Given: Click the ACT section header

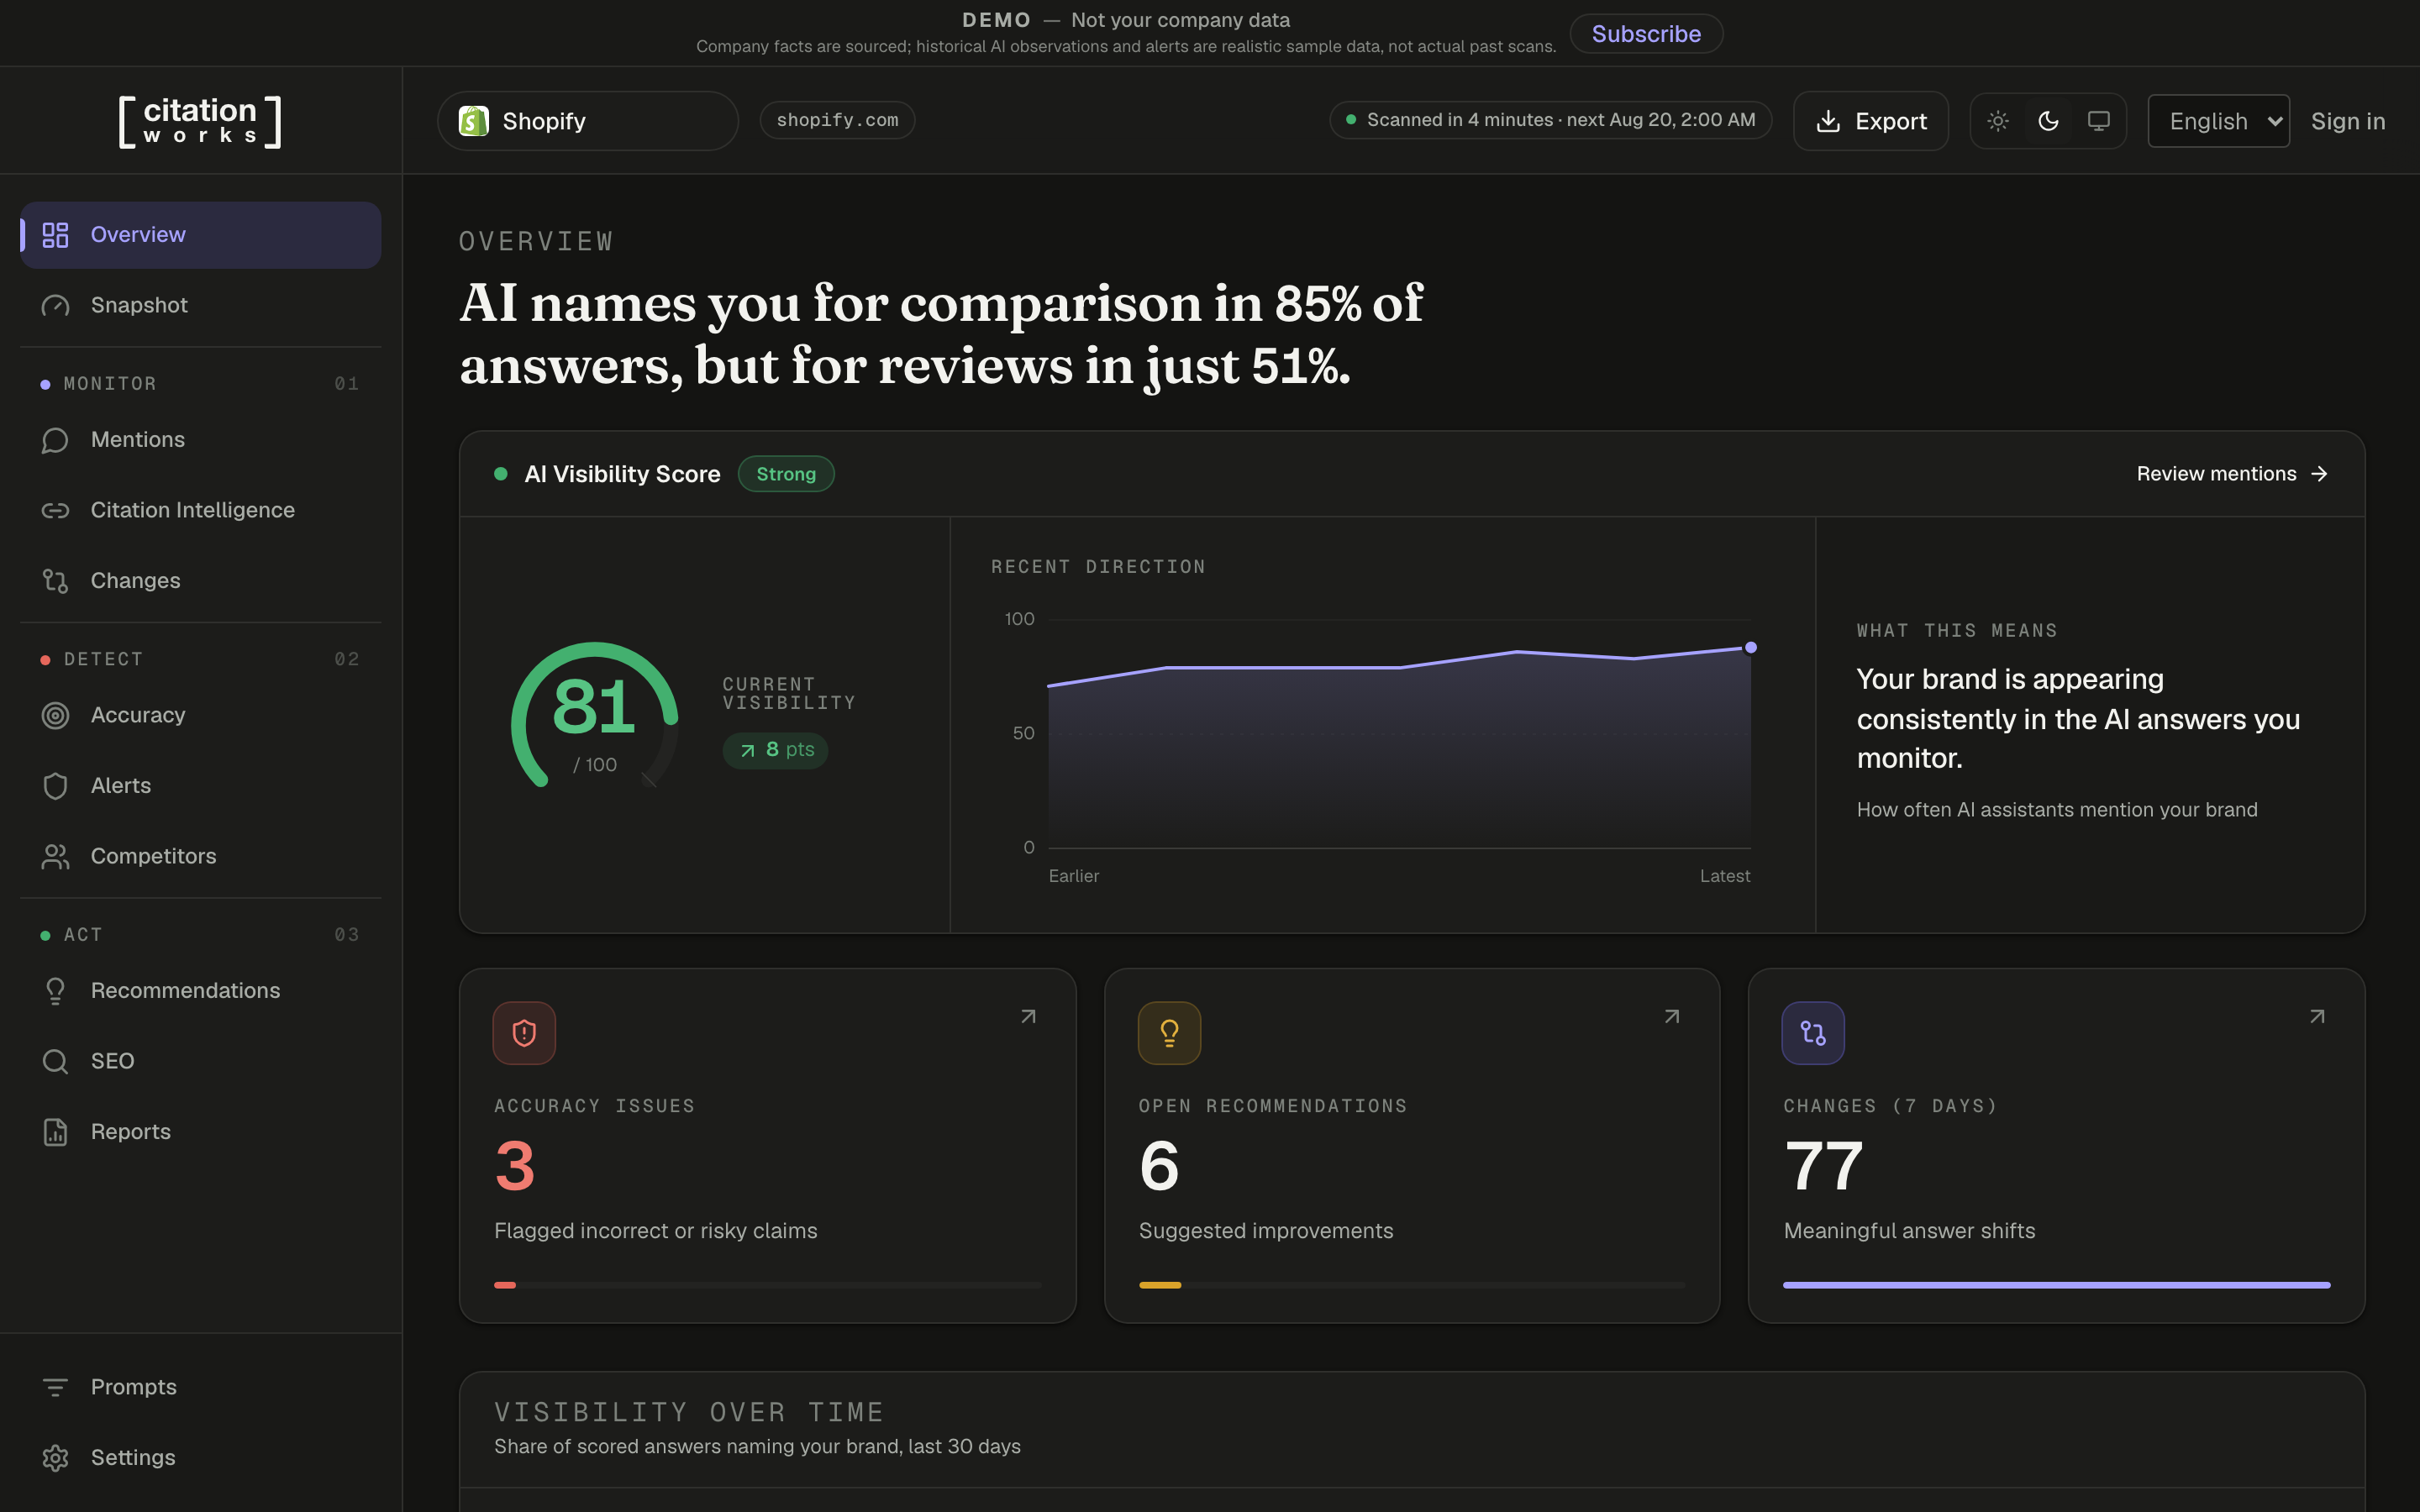Looking at the screenshot, I should 83,935.
